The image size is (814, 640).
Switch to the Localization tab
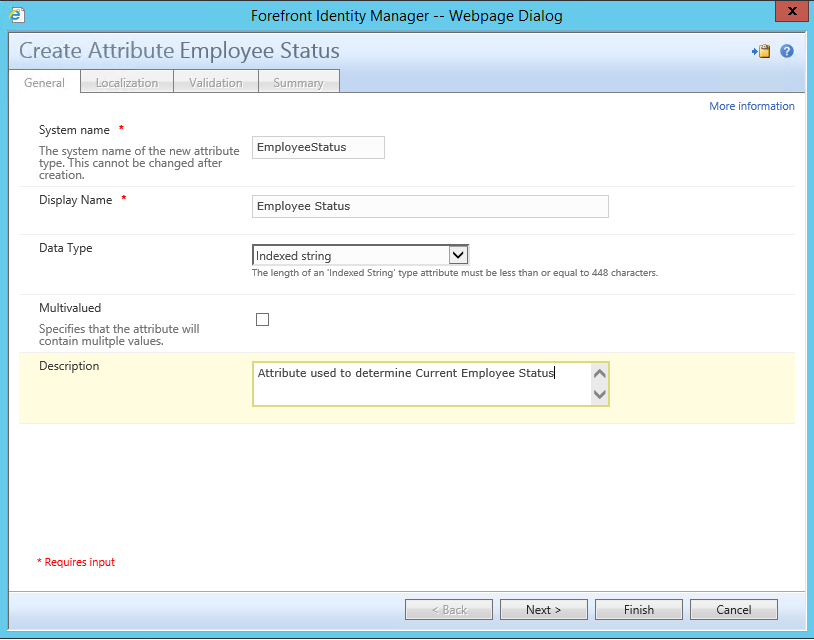point(127,83)
